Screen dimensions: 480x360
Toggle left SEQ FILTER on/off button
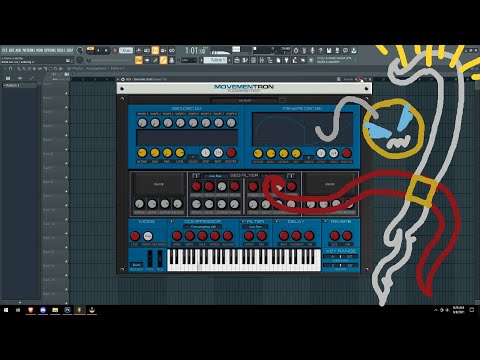click(196, 176)
